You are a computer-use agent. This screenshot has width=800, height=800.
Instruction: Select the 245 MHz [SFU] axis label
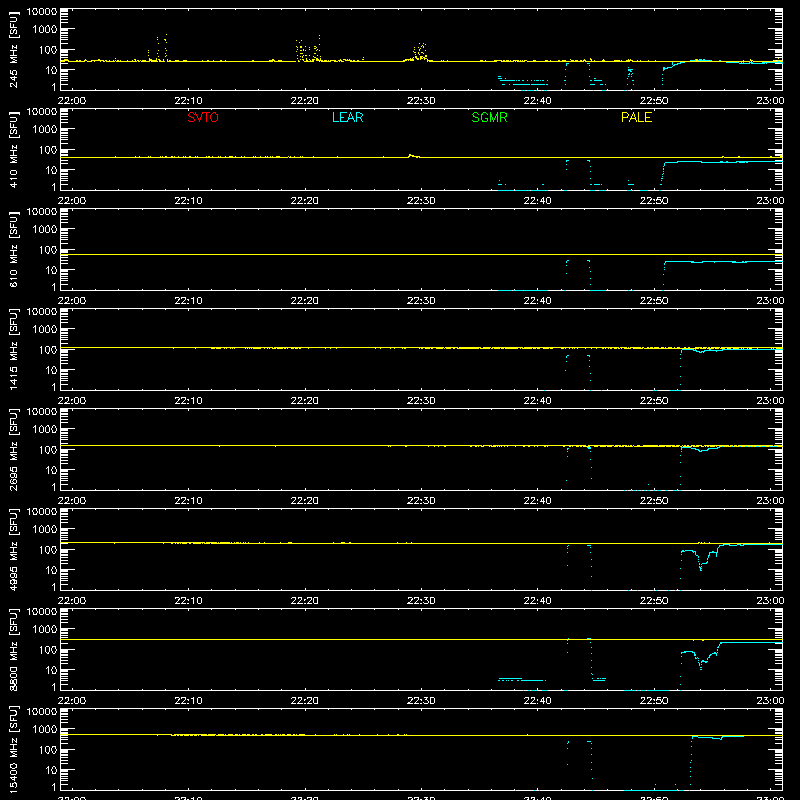pos(14,49)
